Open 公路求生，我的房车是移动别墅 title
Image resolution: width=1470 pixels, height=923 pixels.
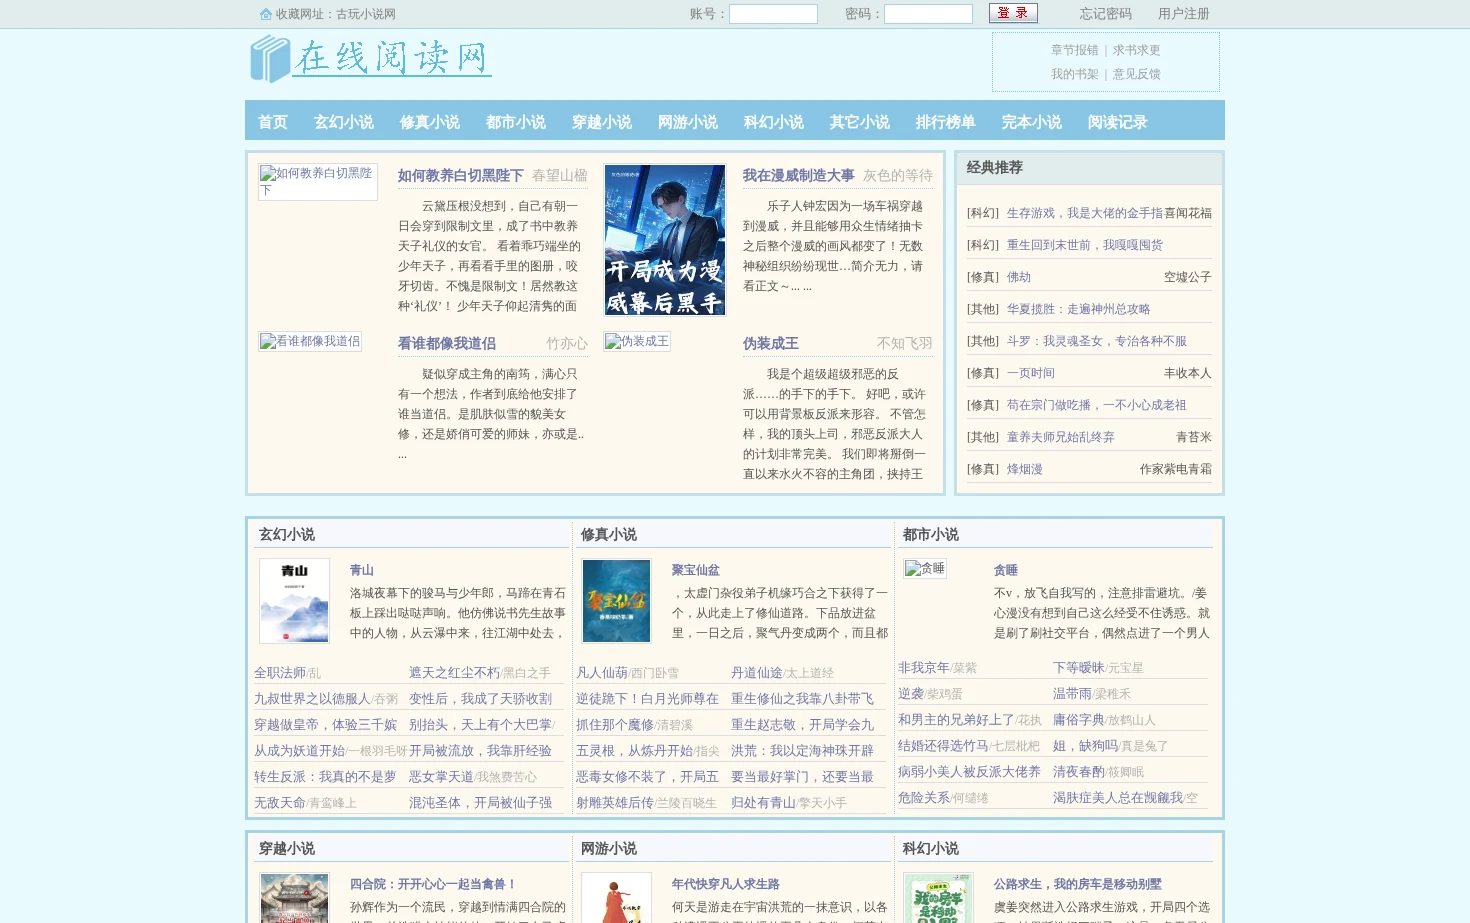tap(1078, 884)
